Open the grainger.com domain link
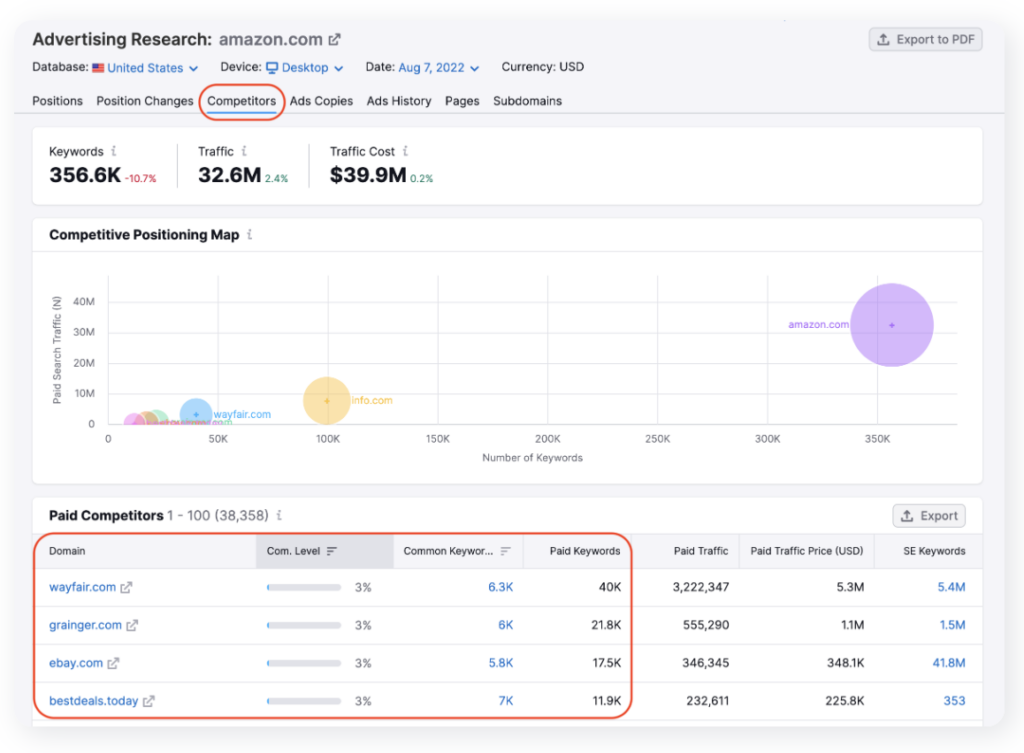The image size is (1024, 753). (x=86, y=625)
